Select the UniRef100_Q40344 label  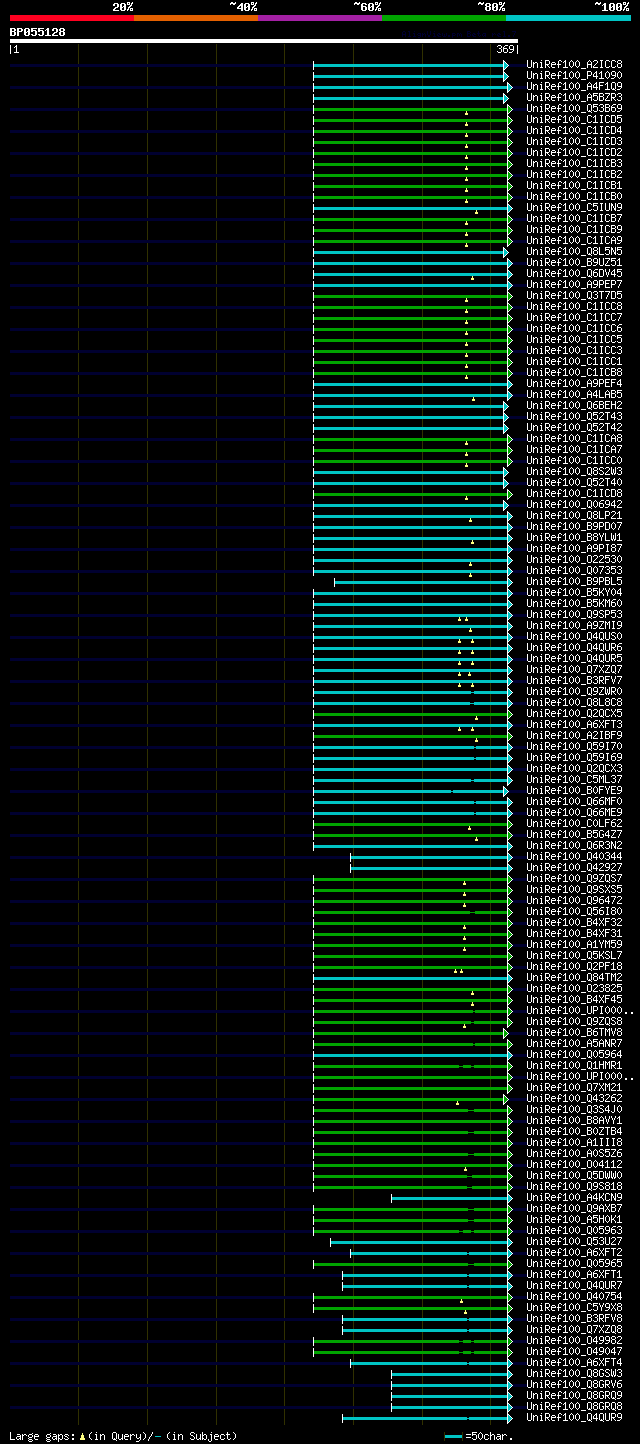574,856
